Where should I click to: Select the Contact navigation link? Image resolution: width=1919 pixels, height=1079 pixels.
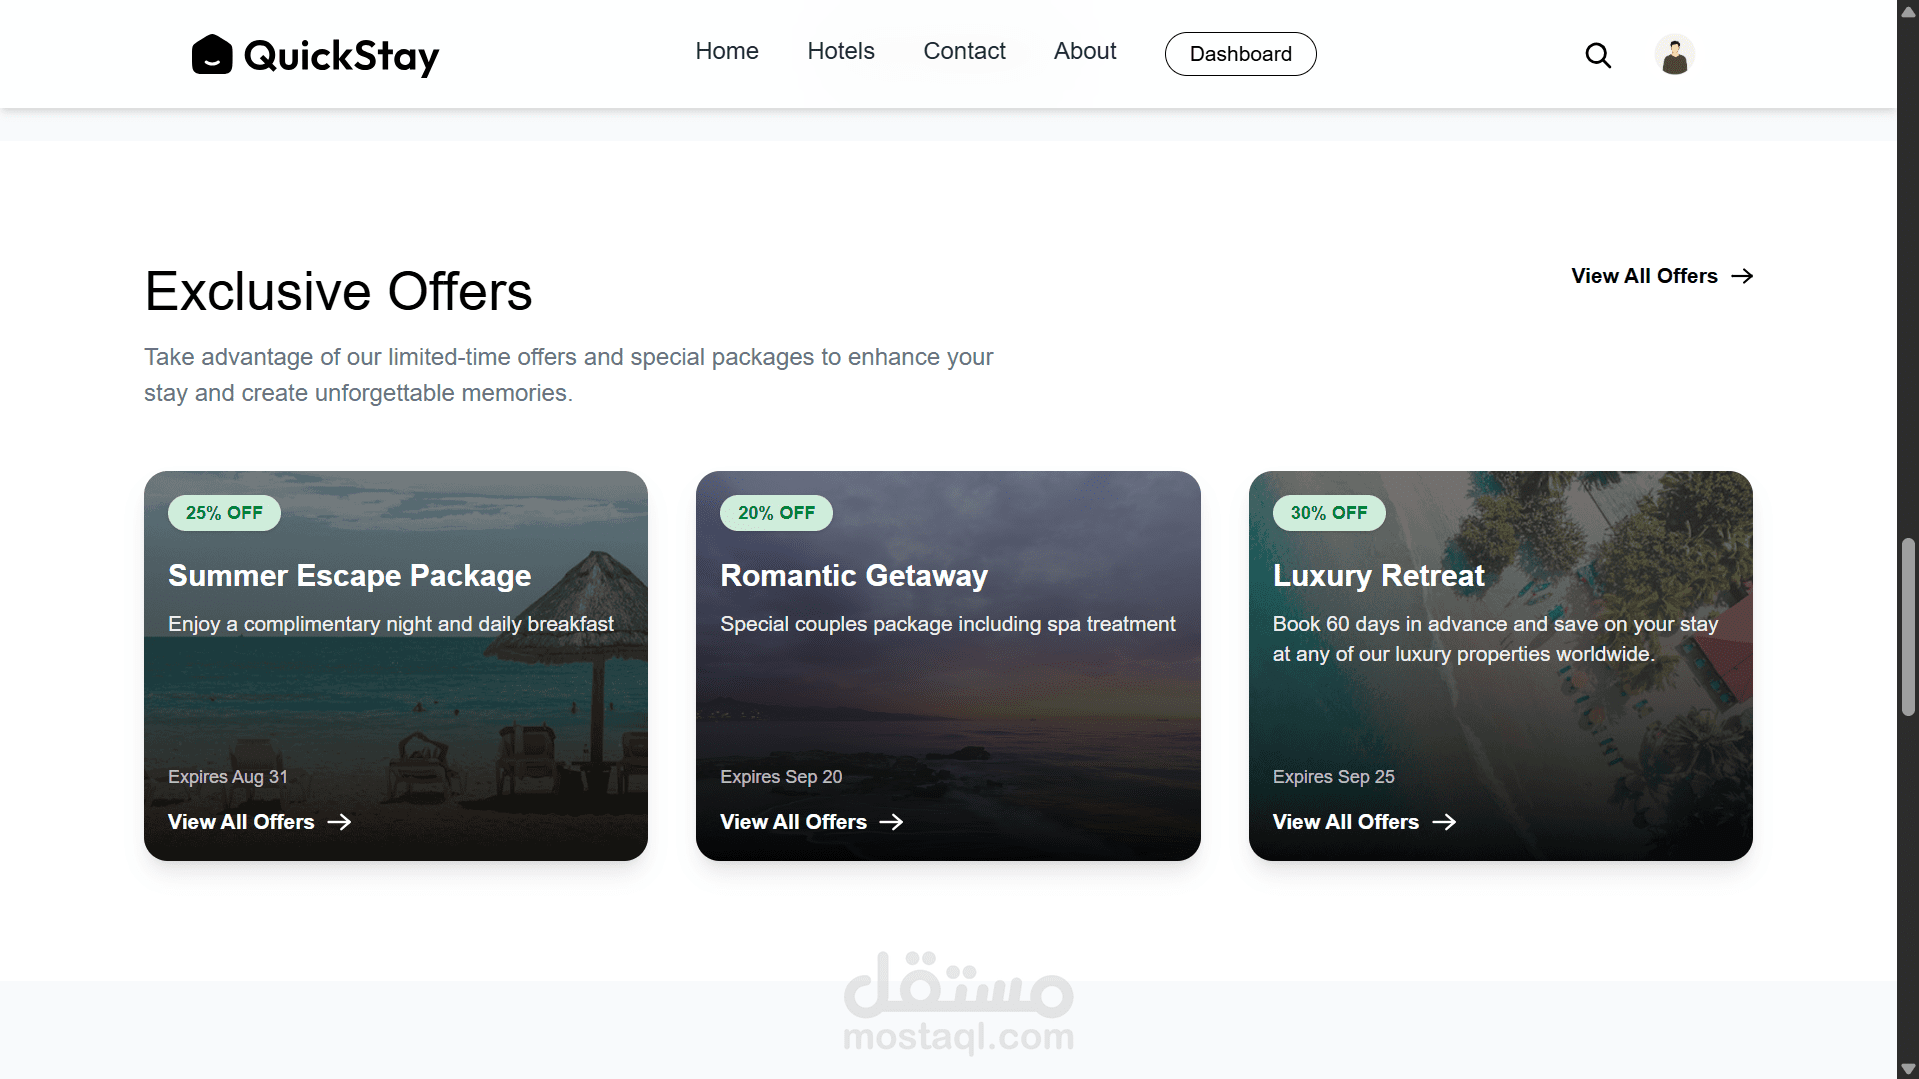click(x=964, y=51)
